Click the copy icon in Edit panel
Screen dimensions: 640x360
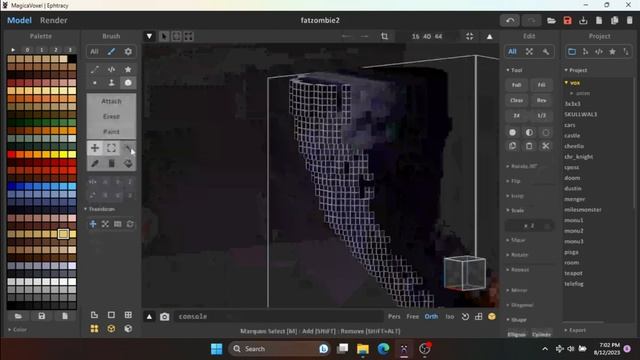tap(513, 146)
